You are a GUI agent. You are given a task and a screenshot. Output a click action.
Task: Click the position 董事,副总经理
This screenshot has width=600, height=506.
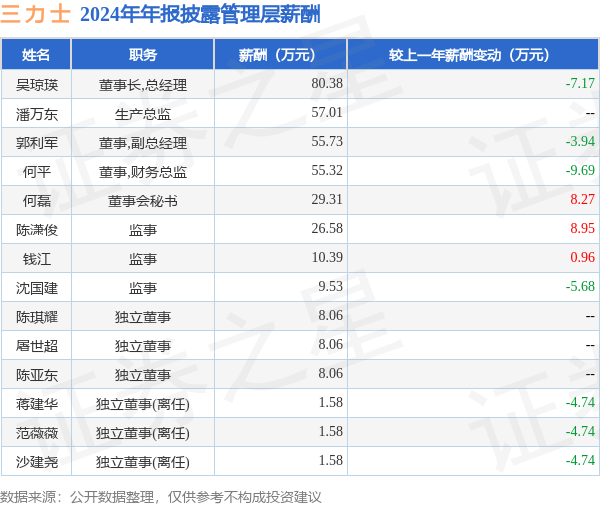[x=143, y=143]
